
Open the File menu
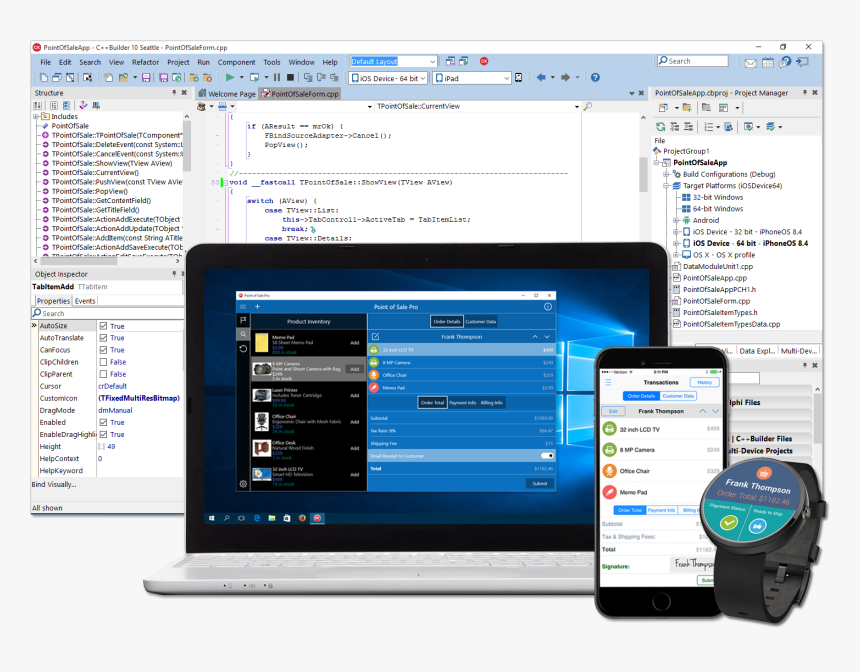pos(46,62)
